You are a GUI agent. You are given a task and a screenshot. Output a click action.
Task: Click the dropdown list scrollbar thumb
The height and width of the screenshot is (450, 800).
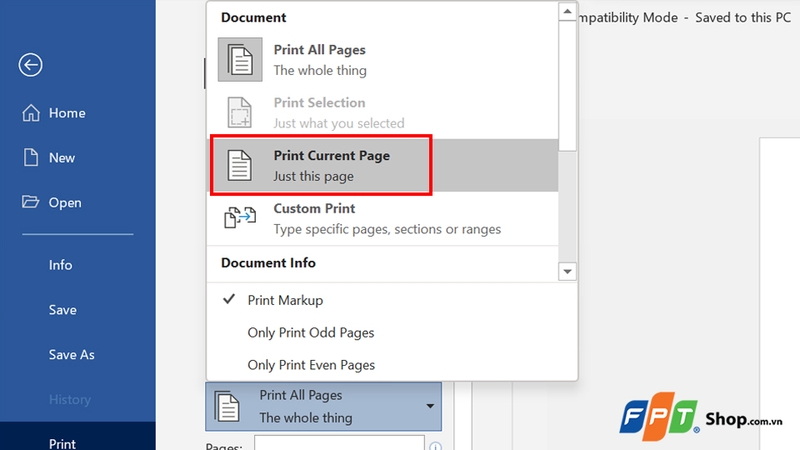pyautogui.click(x=567, y=86)
